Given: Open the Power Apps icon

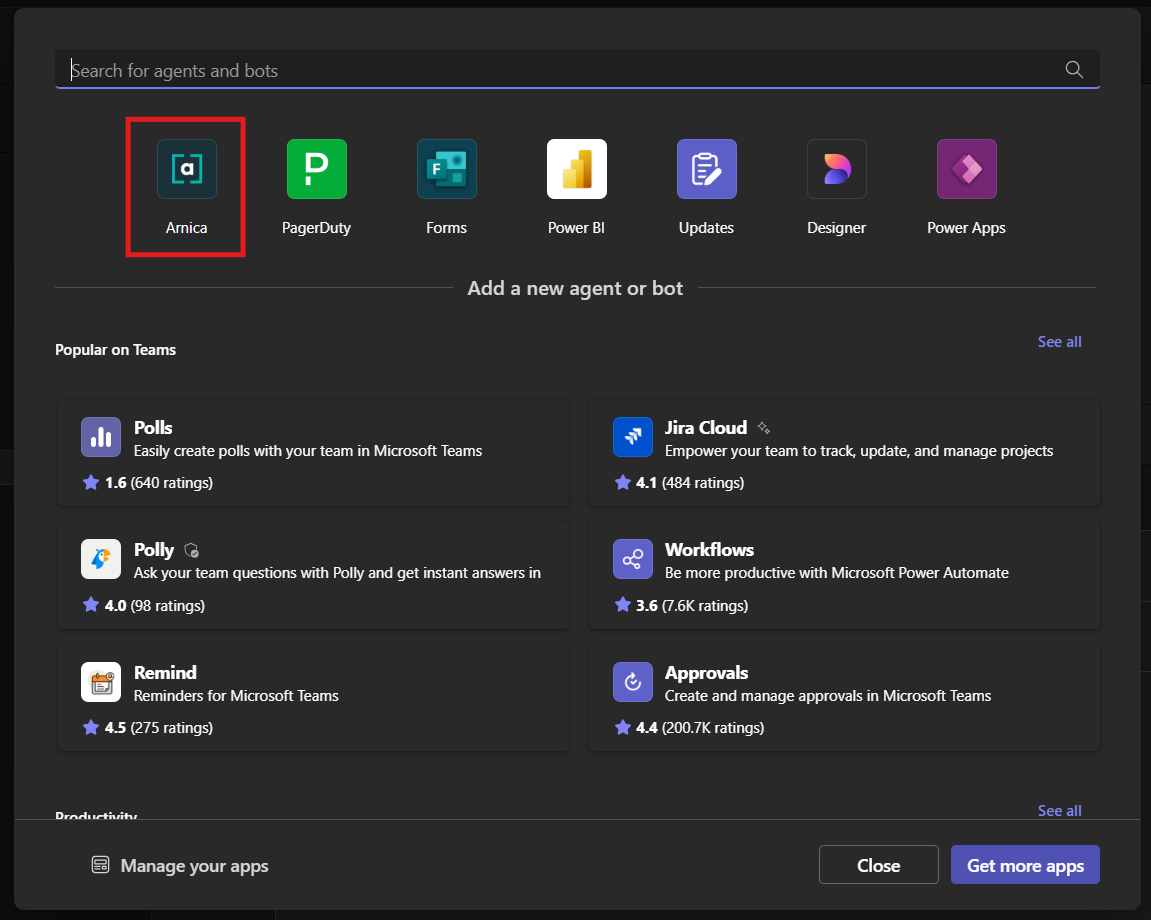Looking at the screenshot, I should [967, 169].
